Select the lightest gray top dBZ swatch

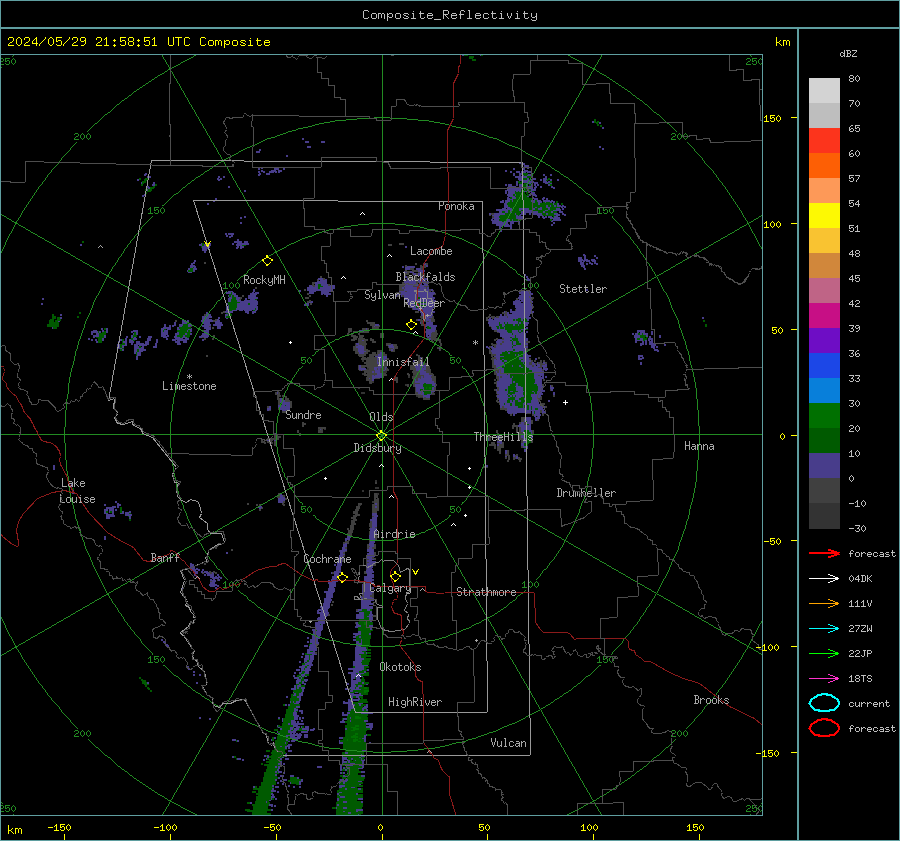(x=824, y=90)
